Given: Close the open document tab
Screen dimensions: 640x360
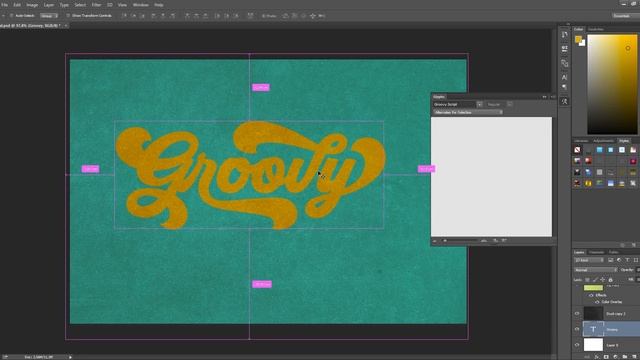Looking at the screenshot, I should [66, 26].
